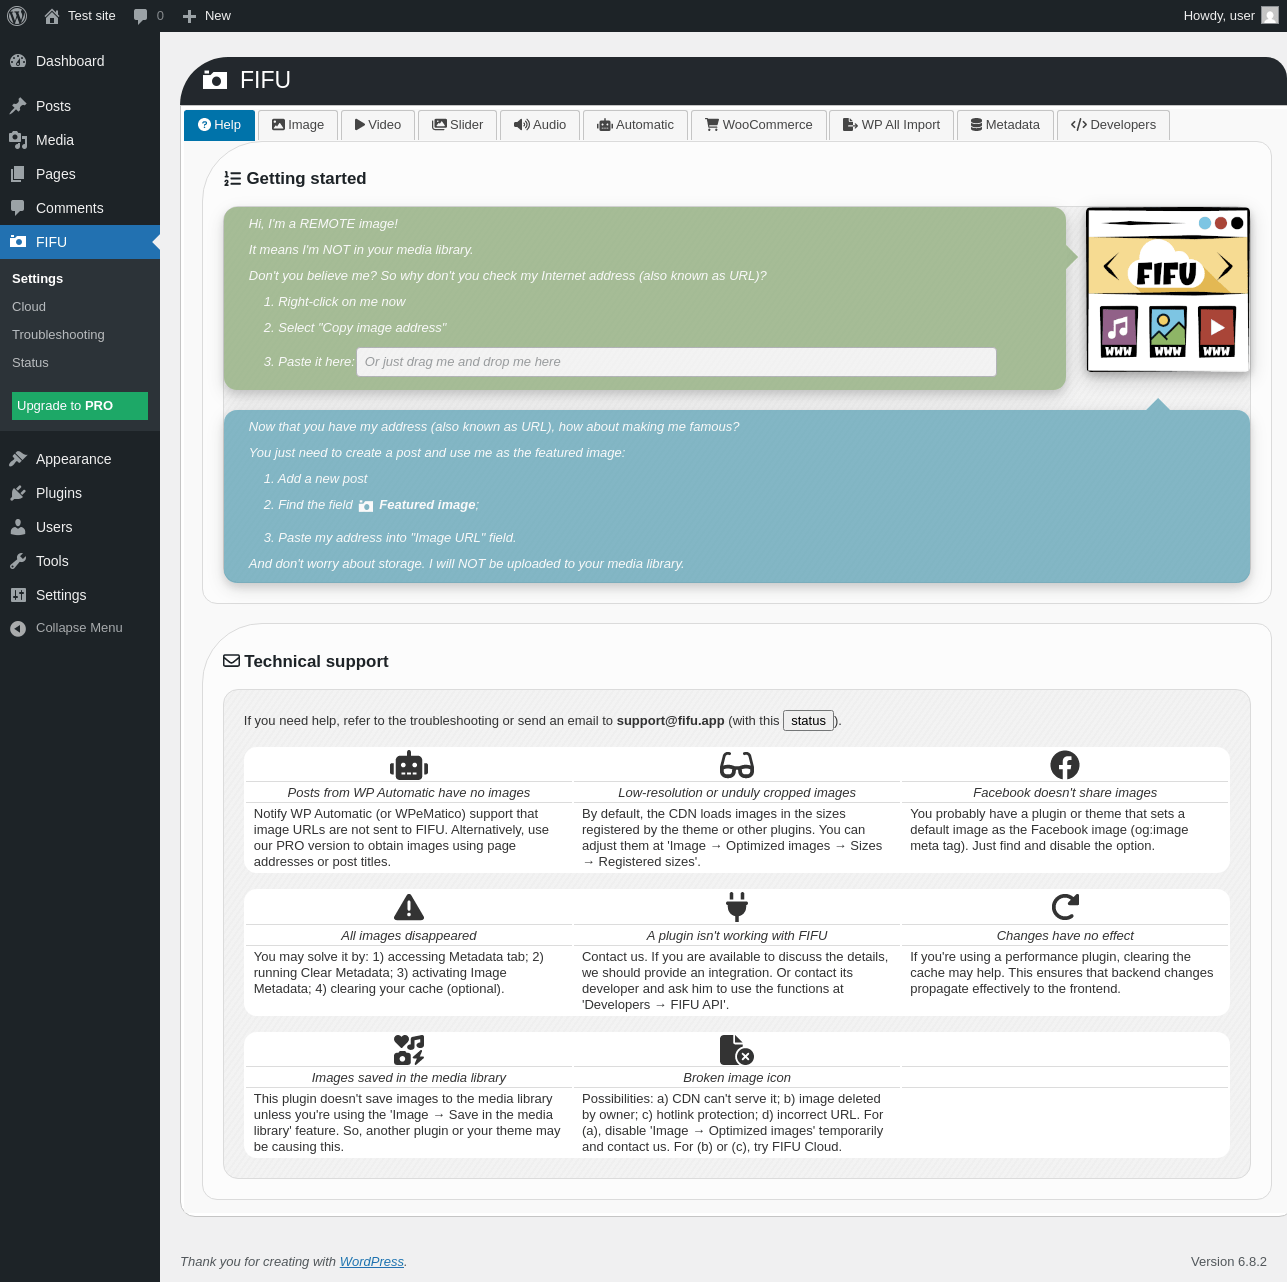Open Plugins in the sidebar

80,493
